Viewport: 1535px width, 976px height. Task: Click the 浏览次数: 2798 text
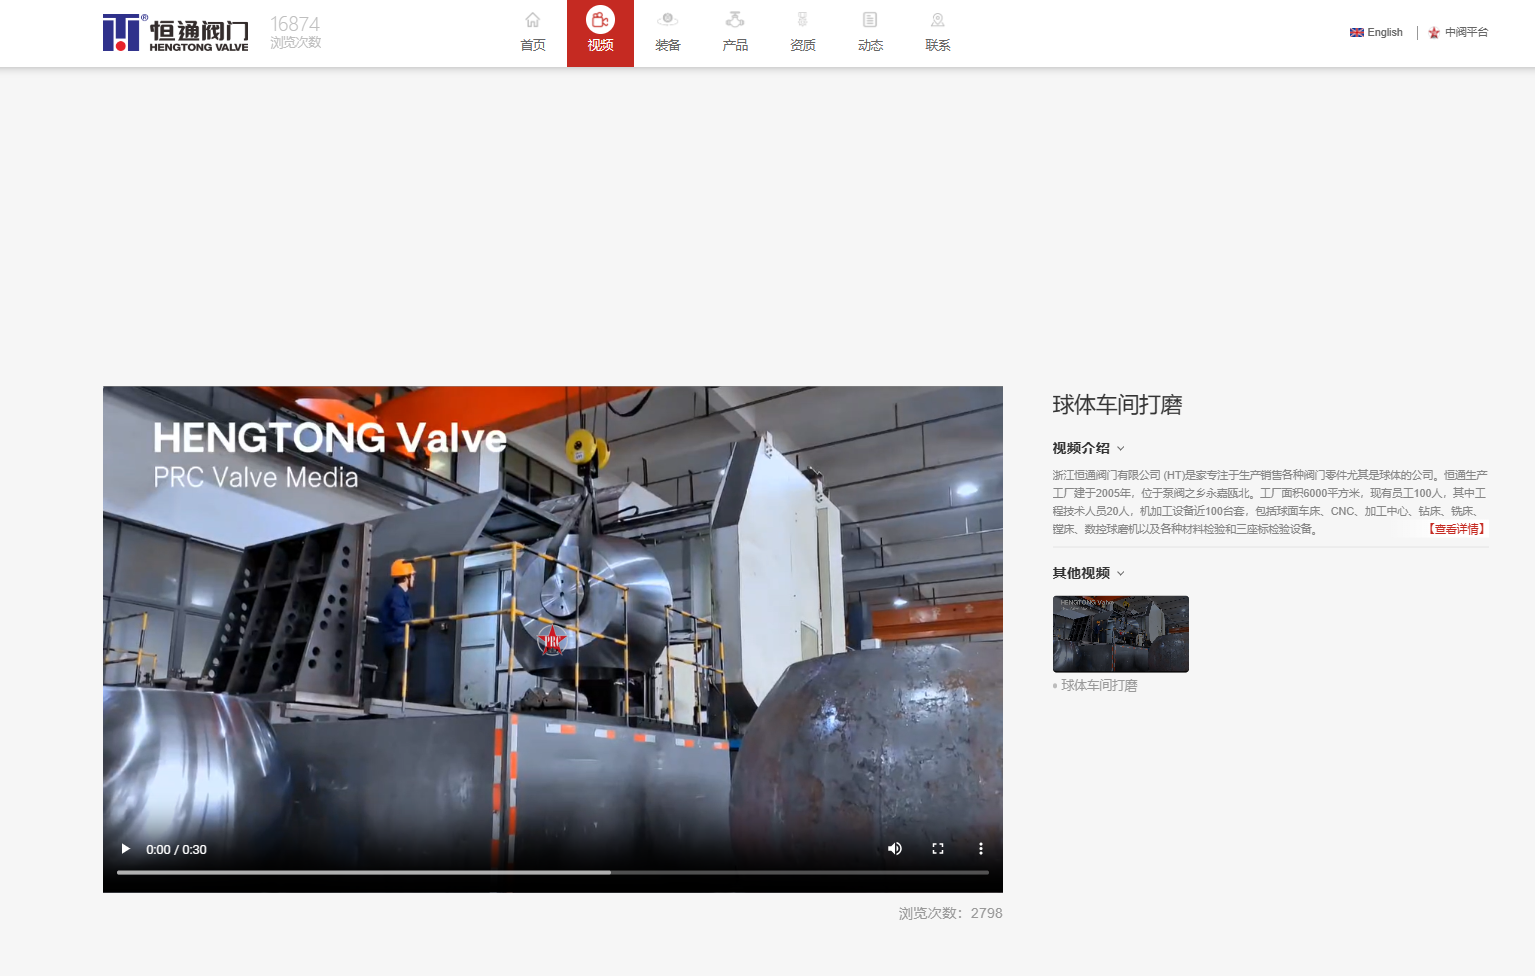(x=950, y=913)
